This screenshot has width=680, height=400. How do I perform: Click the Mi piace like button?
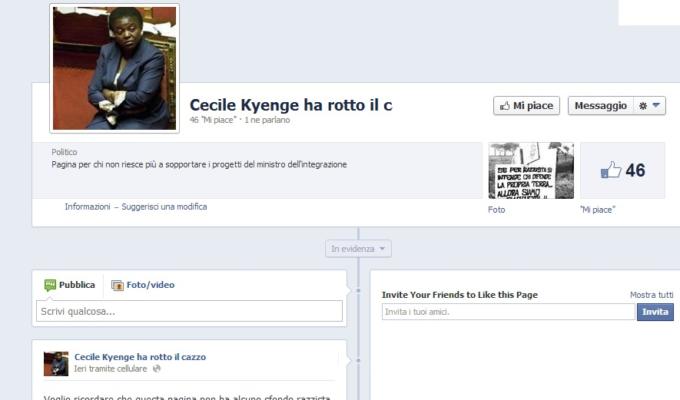[x=526, y=105]
